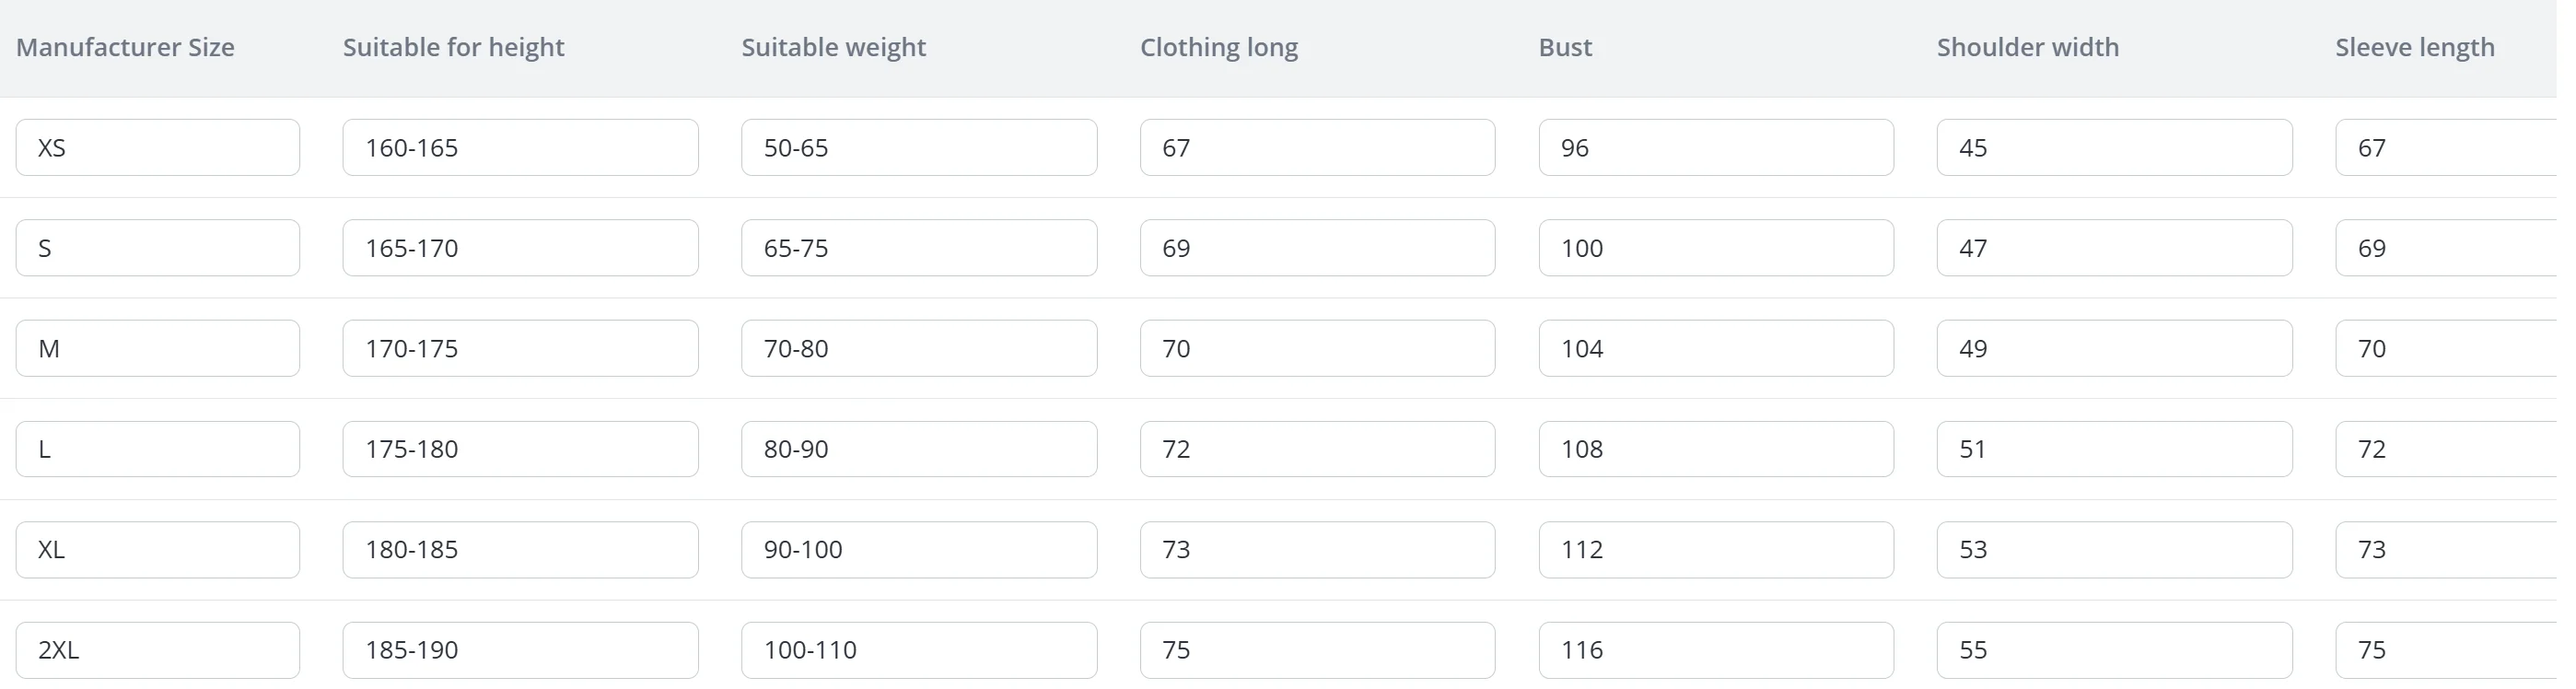Click the 90-100 weight field in XL row
2576x689 pixels.
click(918, 549)
